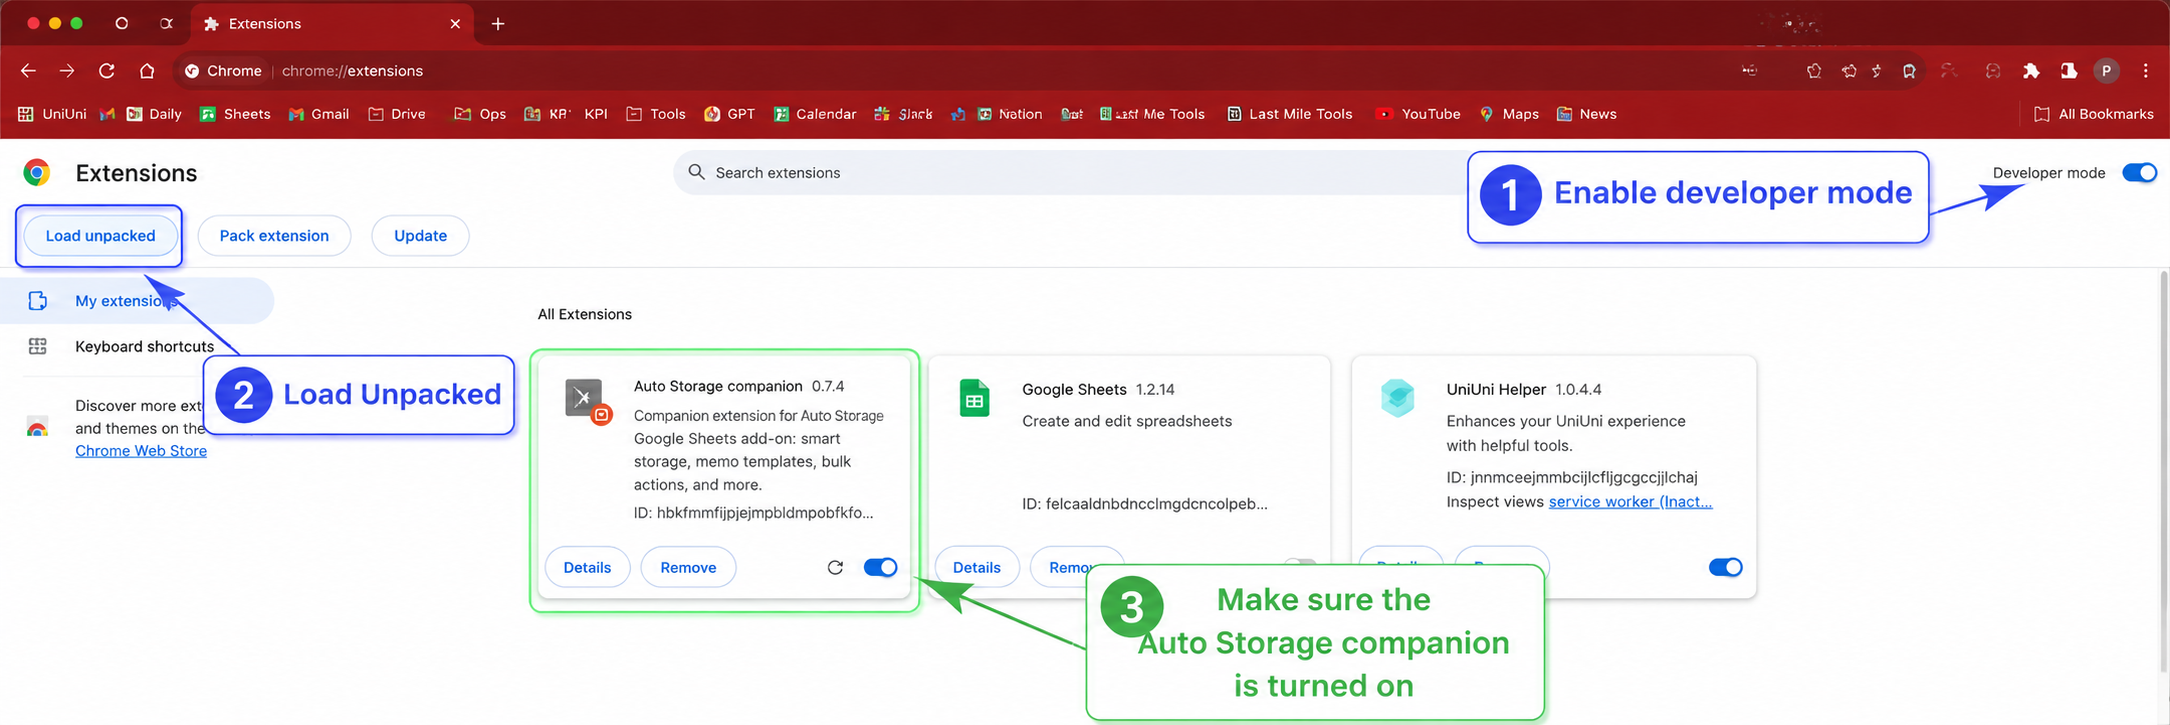Open the Extensions puzzle-piece toolbar menu
Viewport: 2170px width, 725px height.
(2031, 71)
